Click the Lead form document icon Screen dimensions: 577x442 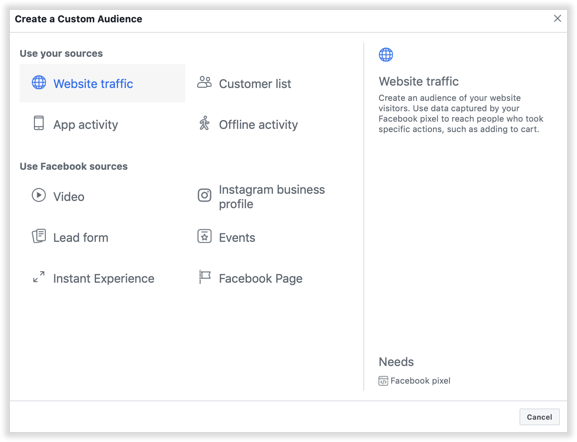pyautogui.click(x=39, y=236)
